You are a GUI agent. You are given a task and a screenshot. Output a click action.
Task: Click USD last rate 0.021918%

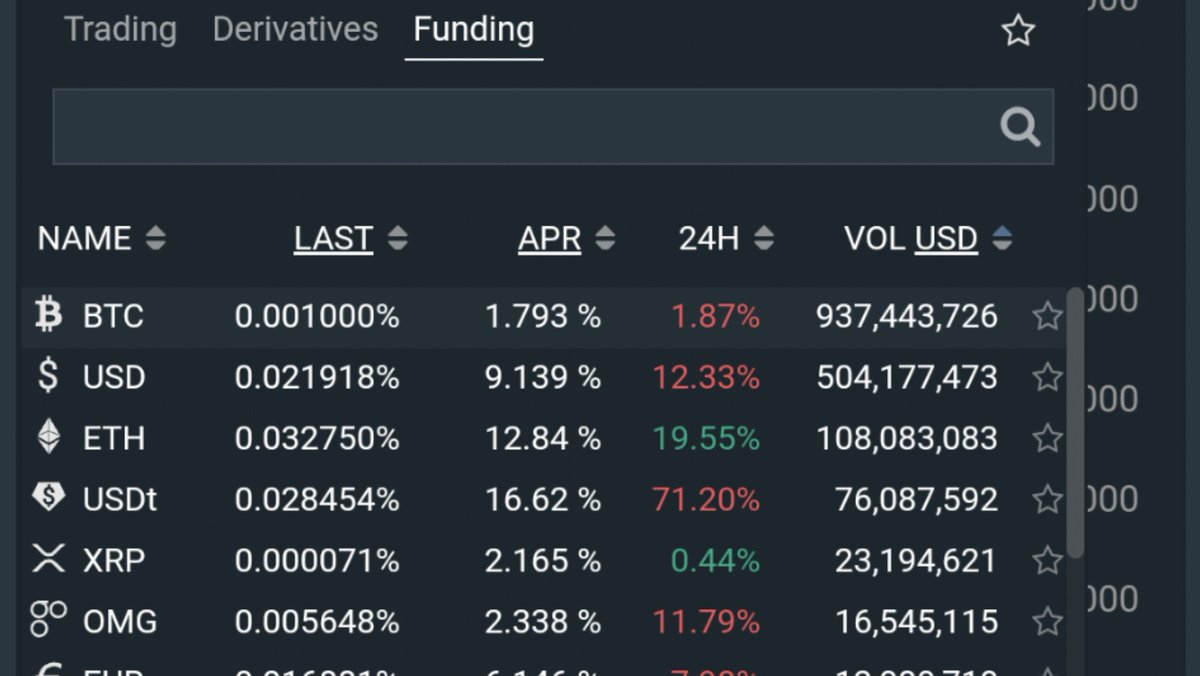(x=317, y=377)
